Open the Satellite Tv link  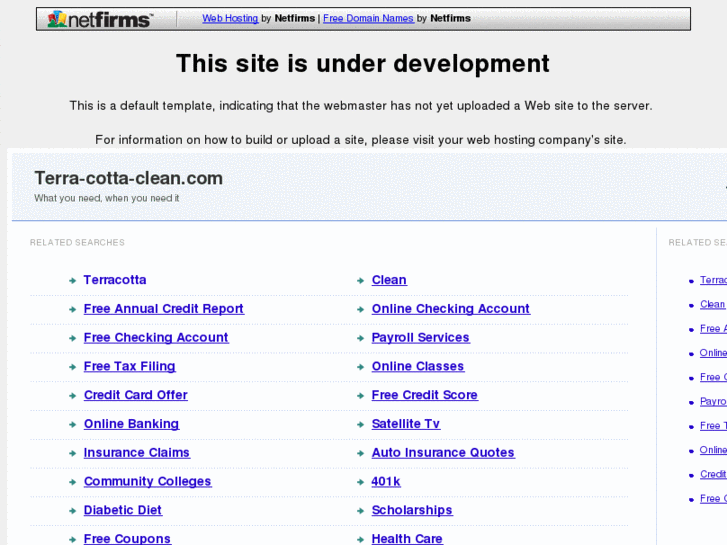pos(406,423)
